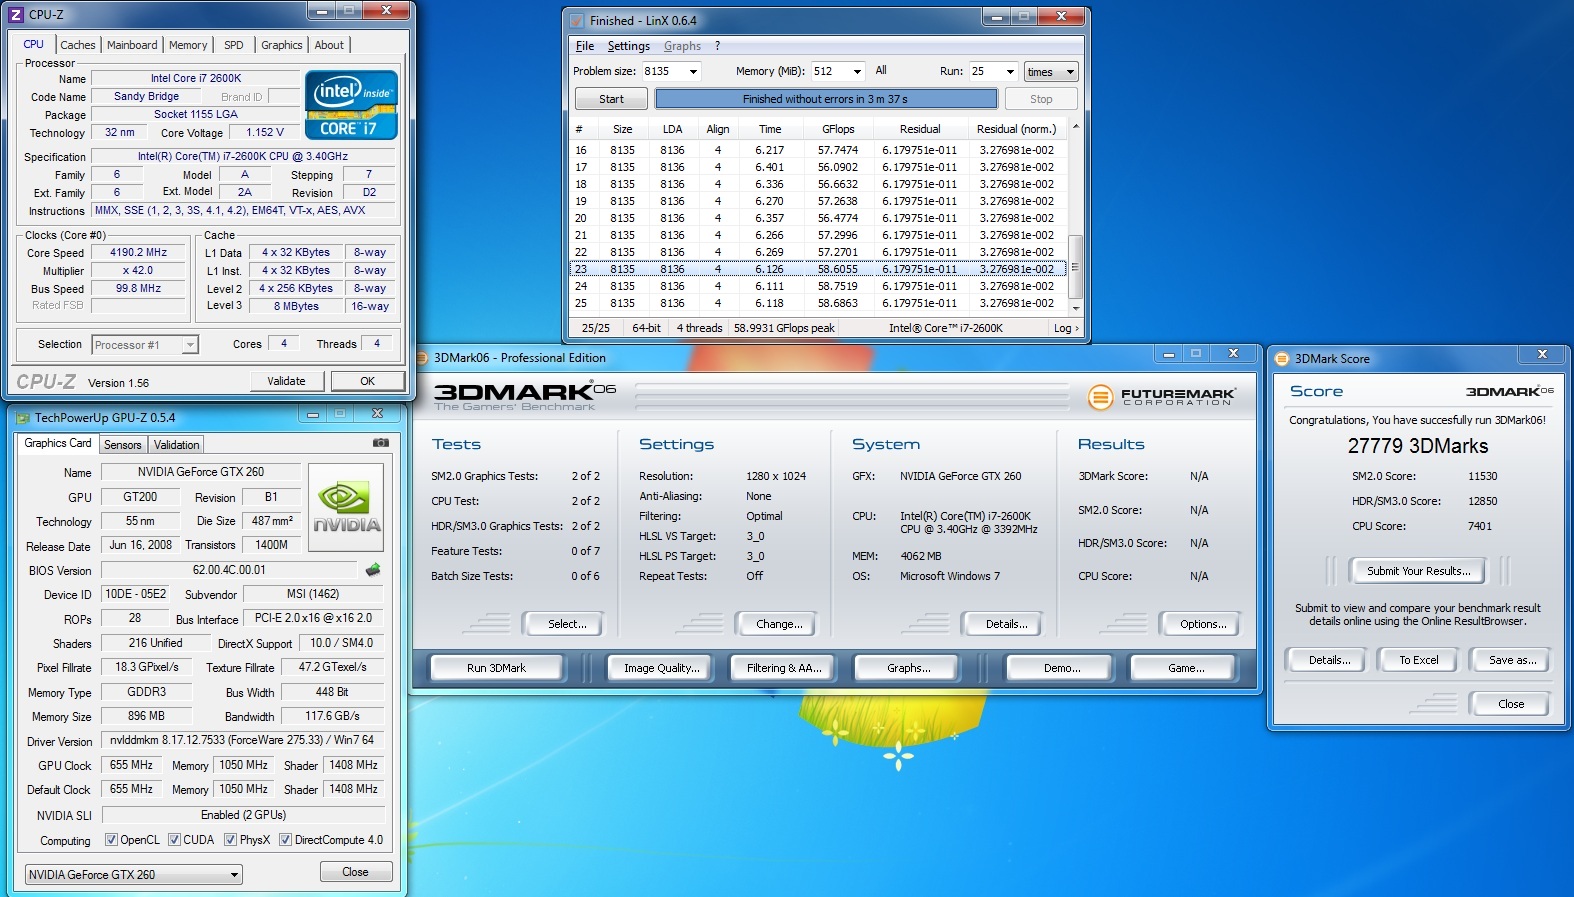Toggle the OpenCL checkbox in GPU-Z
This screenshot has width=1574, height=897.
[111, 840]
